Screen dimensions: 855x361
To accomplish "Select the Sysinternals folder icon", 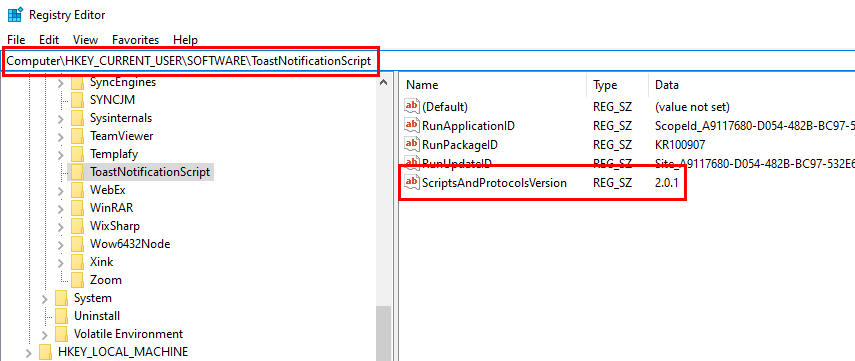I will [x=77, y=118].
